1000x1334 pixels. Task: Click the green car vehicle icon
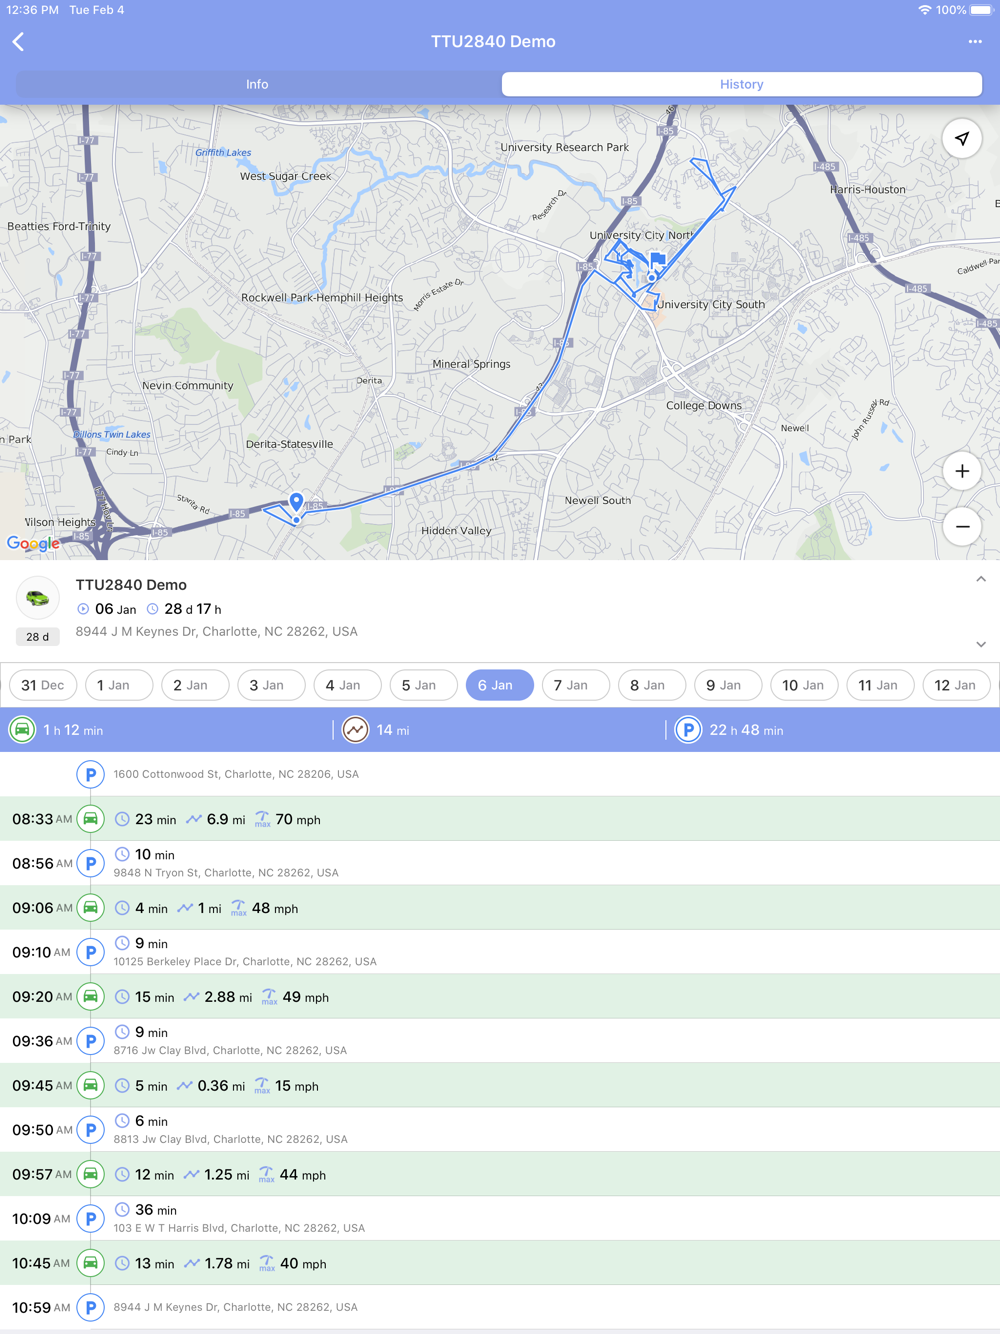click(38, 598)
